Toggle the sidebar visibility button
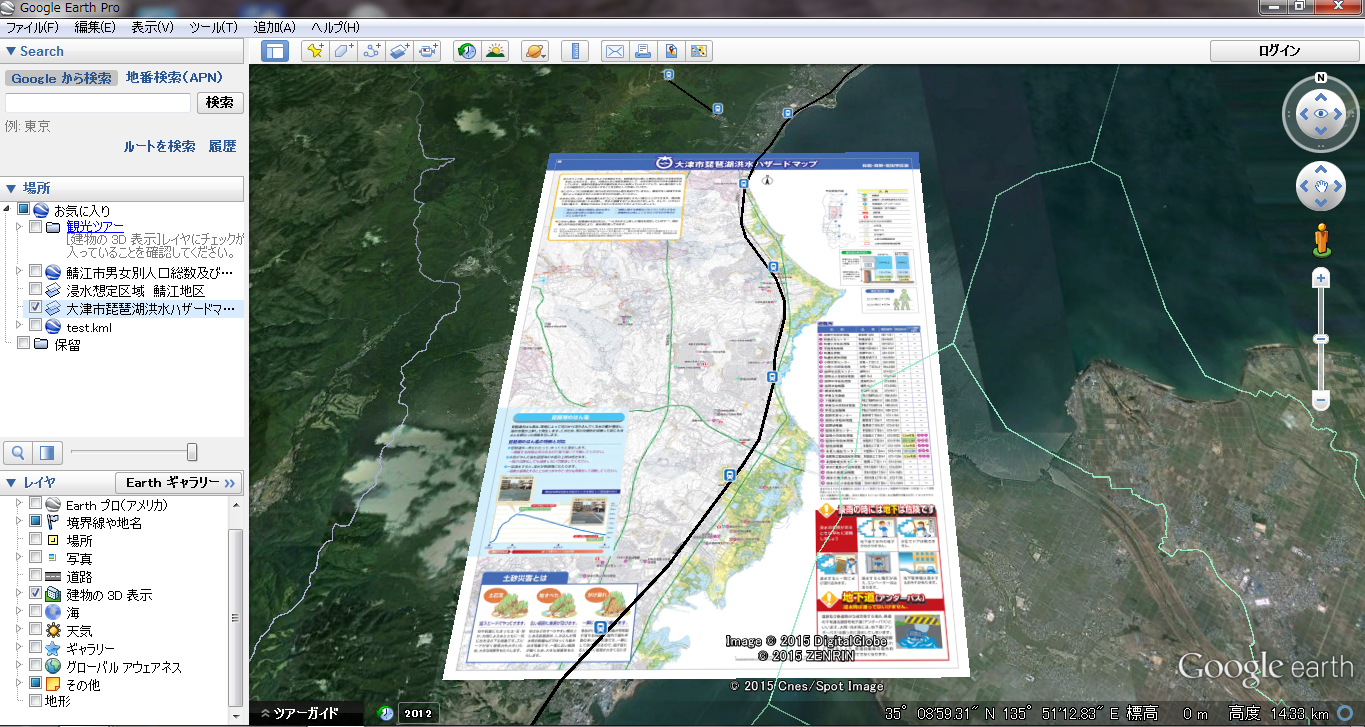The height and width of the screenshot is (727, 1365). (x=274, y=51)
